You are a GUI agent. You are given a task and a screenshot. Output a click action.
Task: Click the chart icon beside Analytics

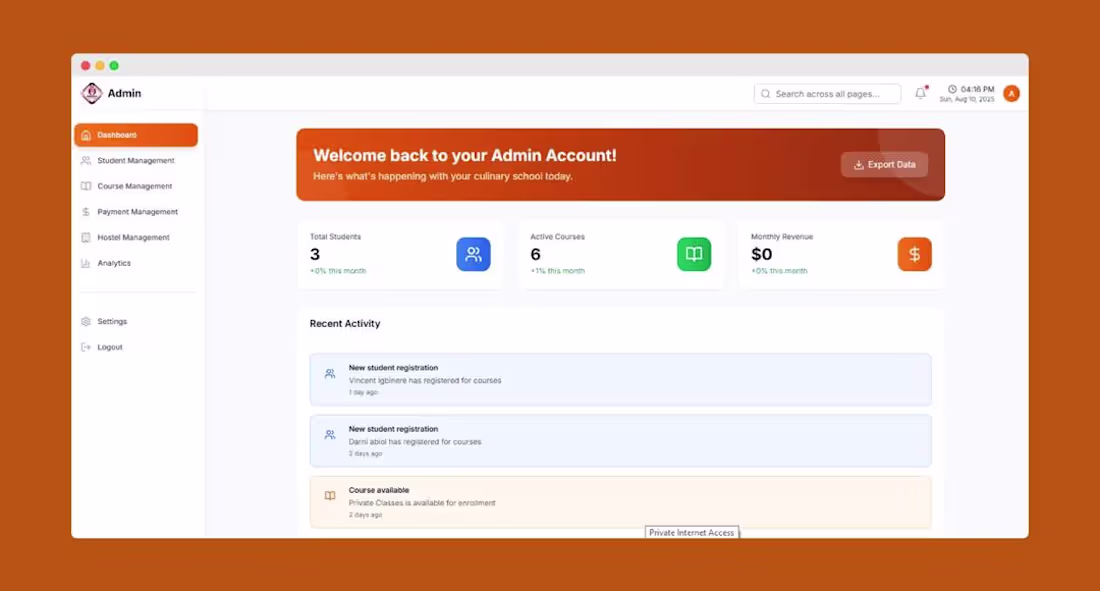(x=86, y=263)
